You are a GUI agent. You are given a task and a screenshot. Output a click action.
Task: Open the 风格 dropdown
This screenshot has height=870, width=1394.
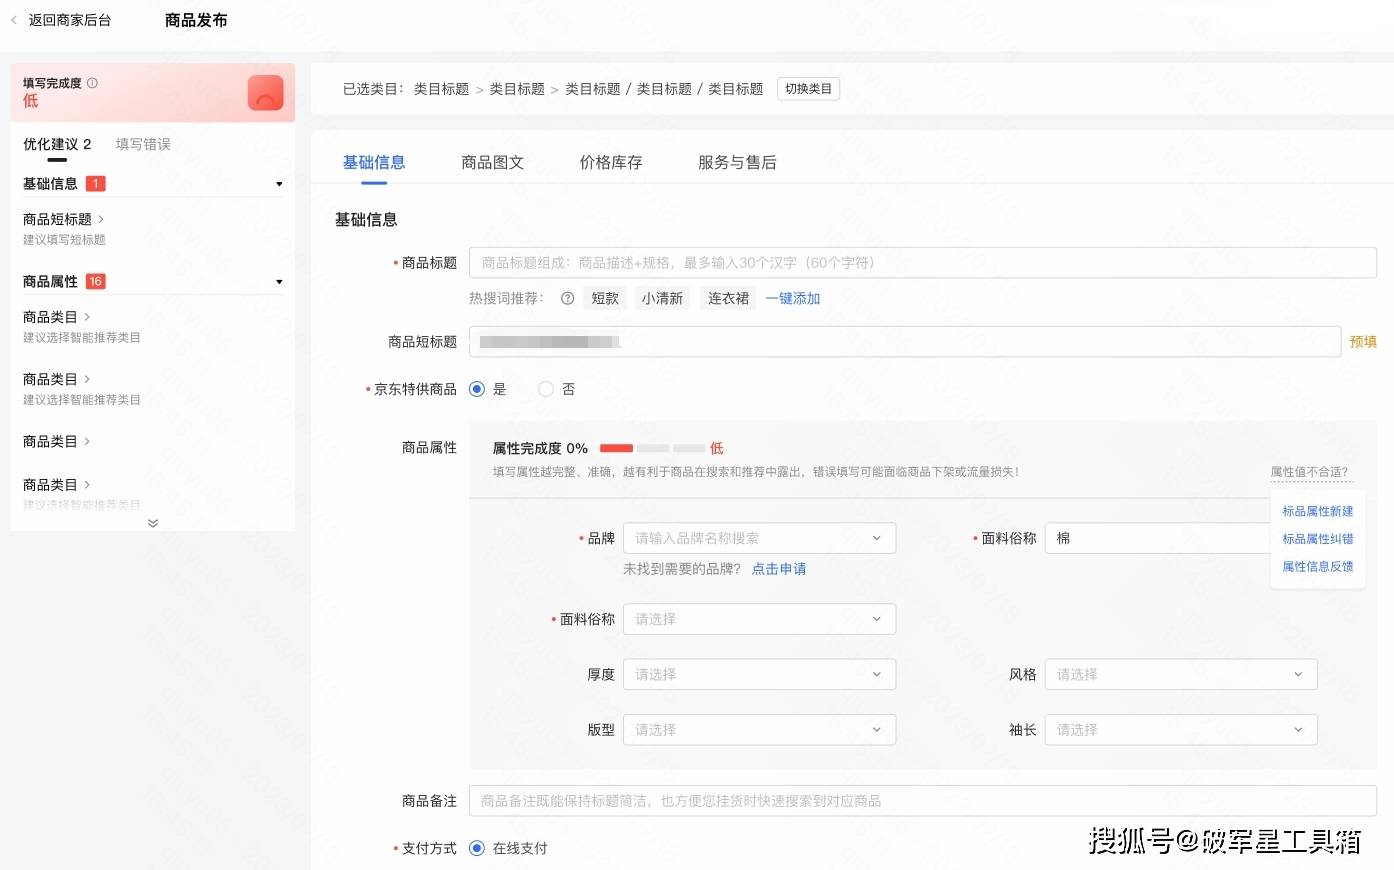[1181, 674]
